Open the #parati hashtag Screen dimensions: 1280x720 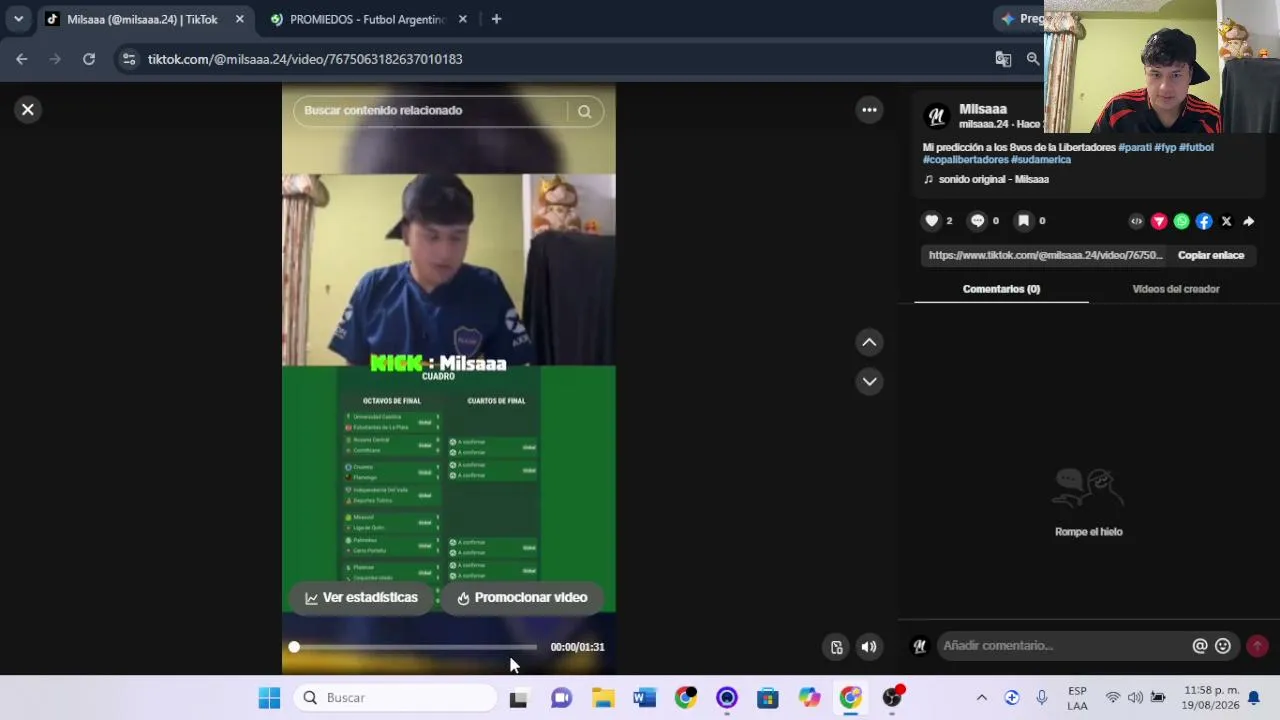1135,147
